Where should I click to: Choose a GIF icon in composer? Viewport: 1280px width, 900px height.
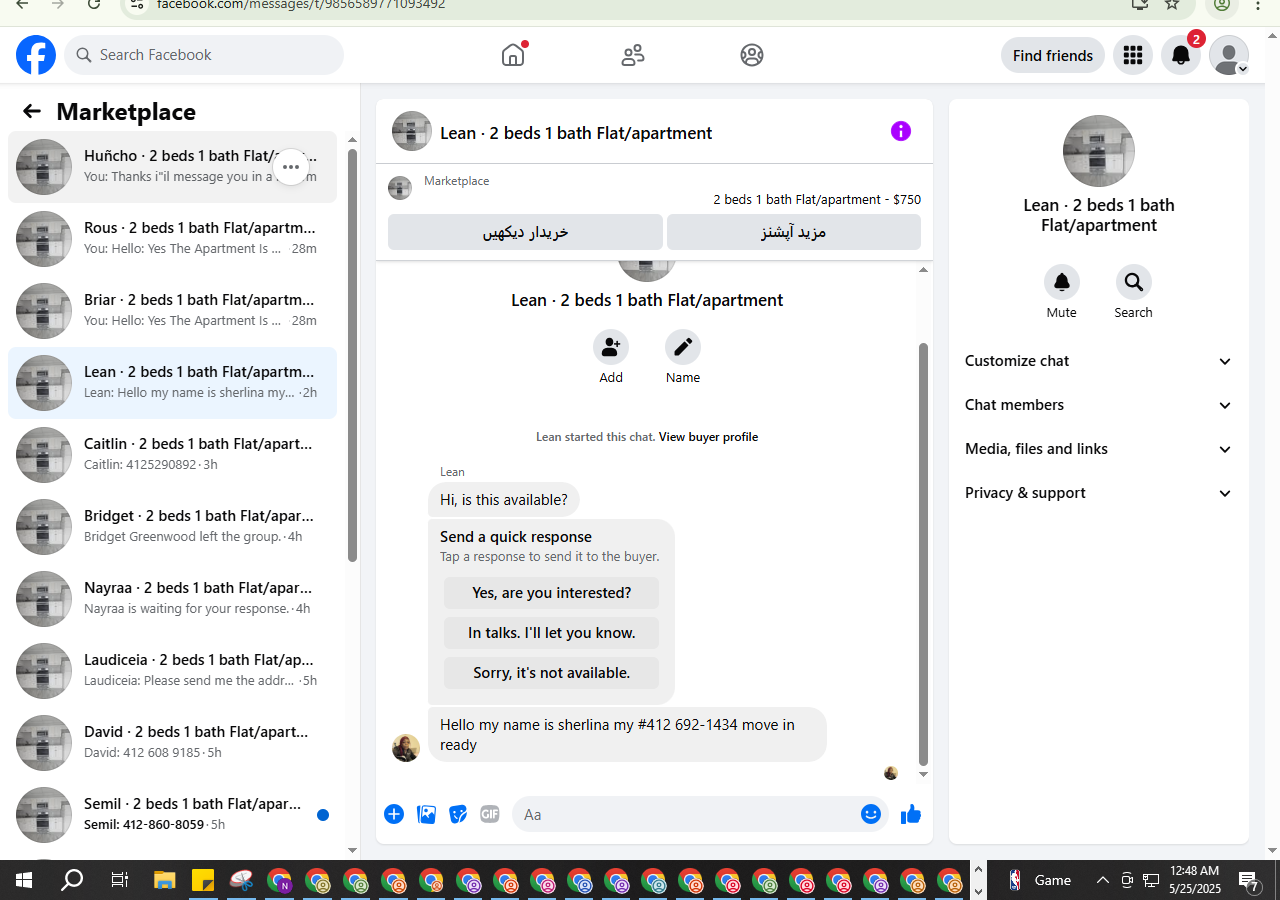click(490, 814)
